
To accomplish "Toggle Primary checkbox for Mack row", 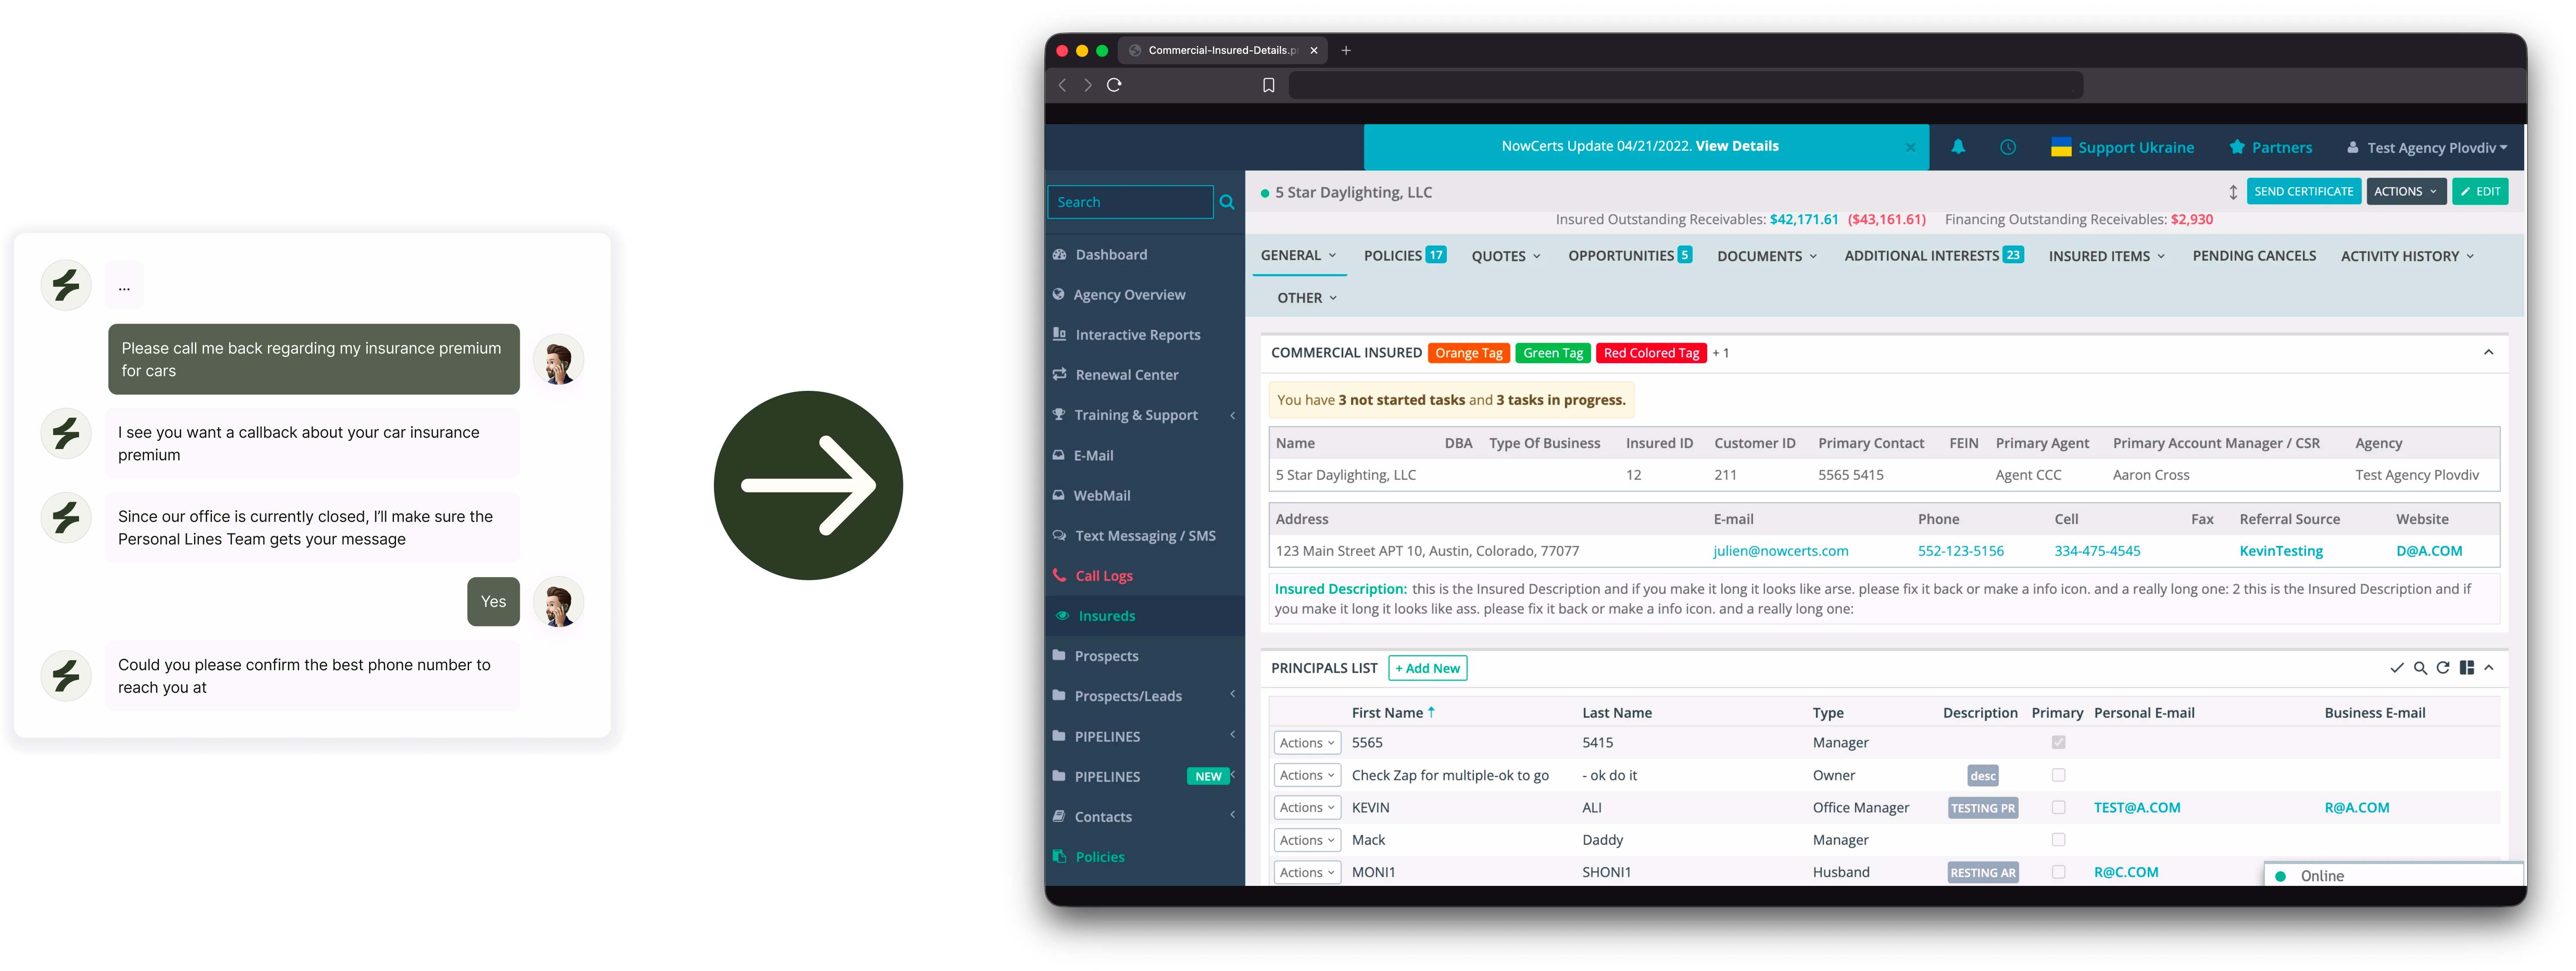I will point(2058,840).
